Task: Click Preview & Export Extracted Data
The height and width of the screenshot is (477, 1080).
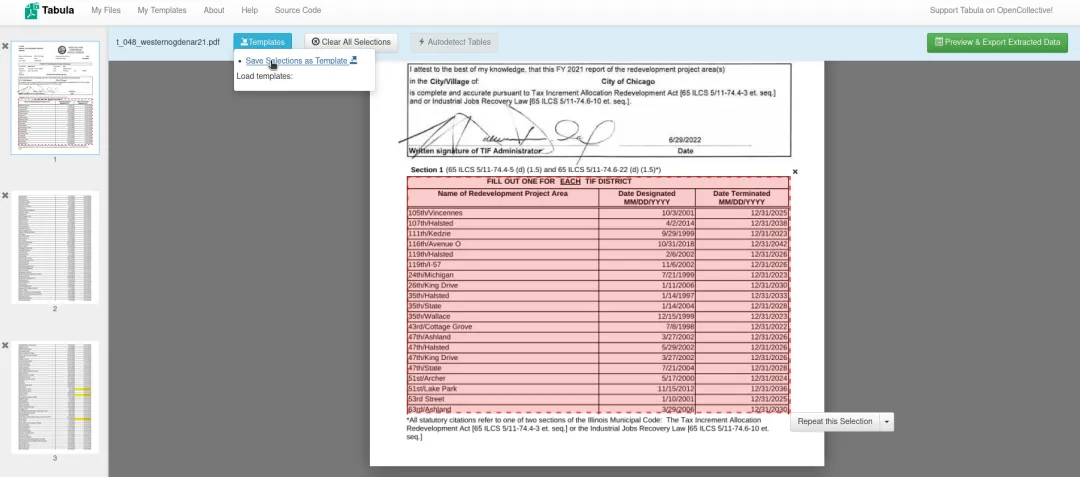Action: 997,42
